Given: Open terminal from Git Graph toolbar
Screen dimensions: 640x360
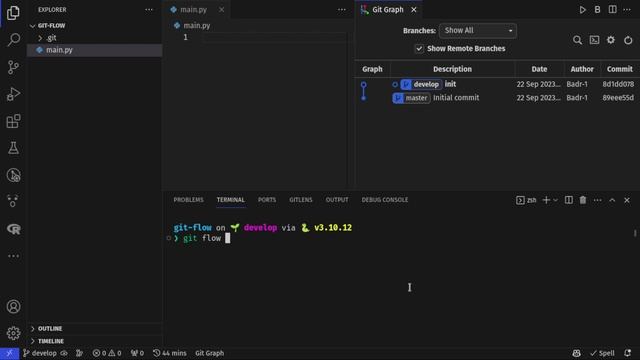Looking at the screenshot, I should click(594, 40).
